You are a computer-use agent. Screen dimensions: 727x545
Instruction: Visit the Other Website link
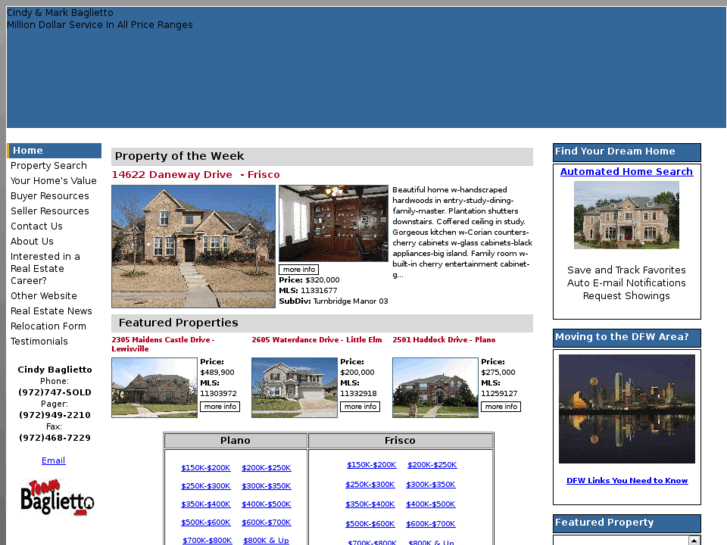point(44,296)
